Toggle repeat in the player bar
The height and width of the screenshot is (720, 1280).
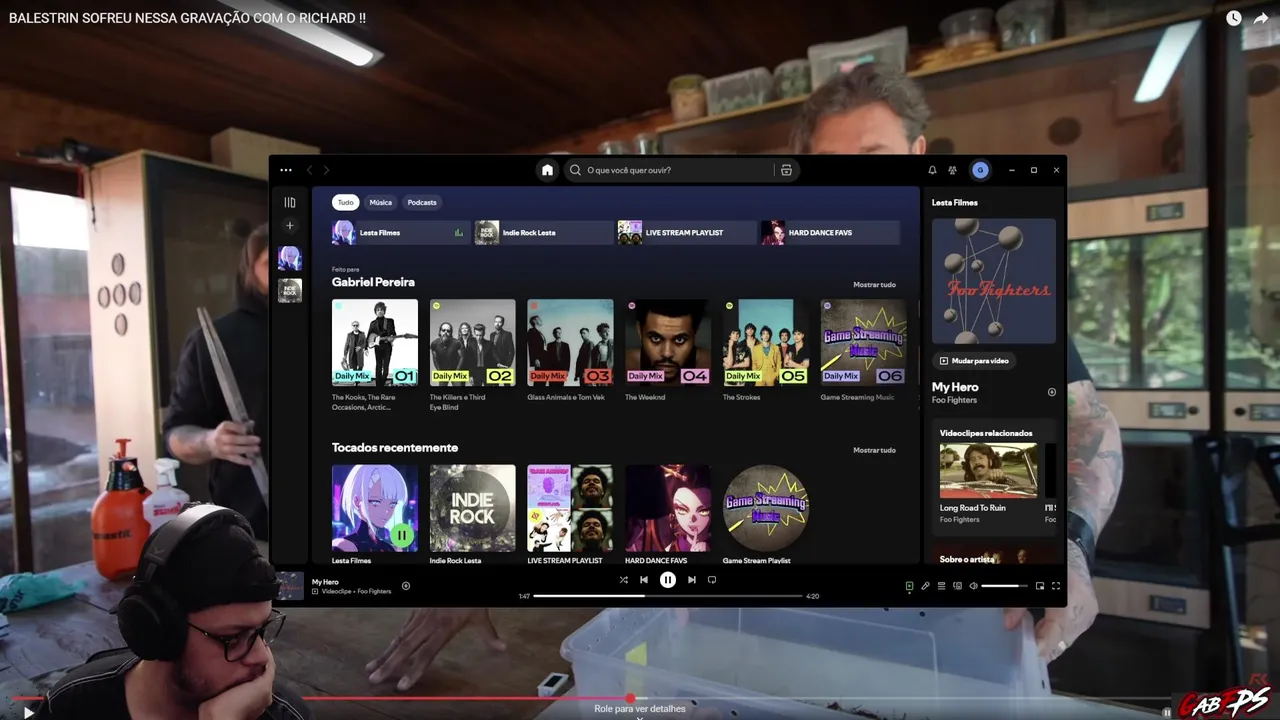click(x=712, y=580)
